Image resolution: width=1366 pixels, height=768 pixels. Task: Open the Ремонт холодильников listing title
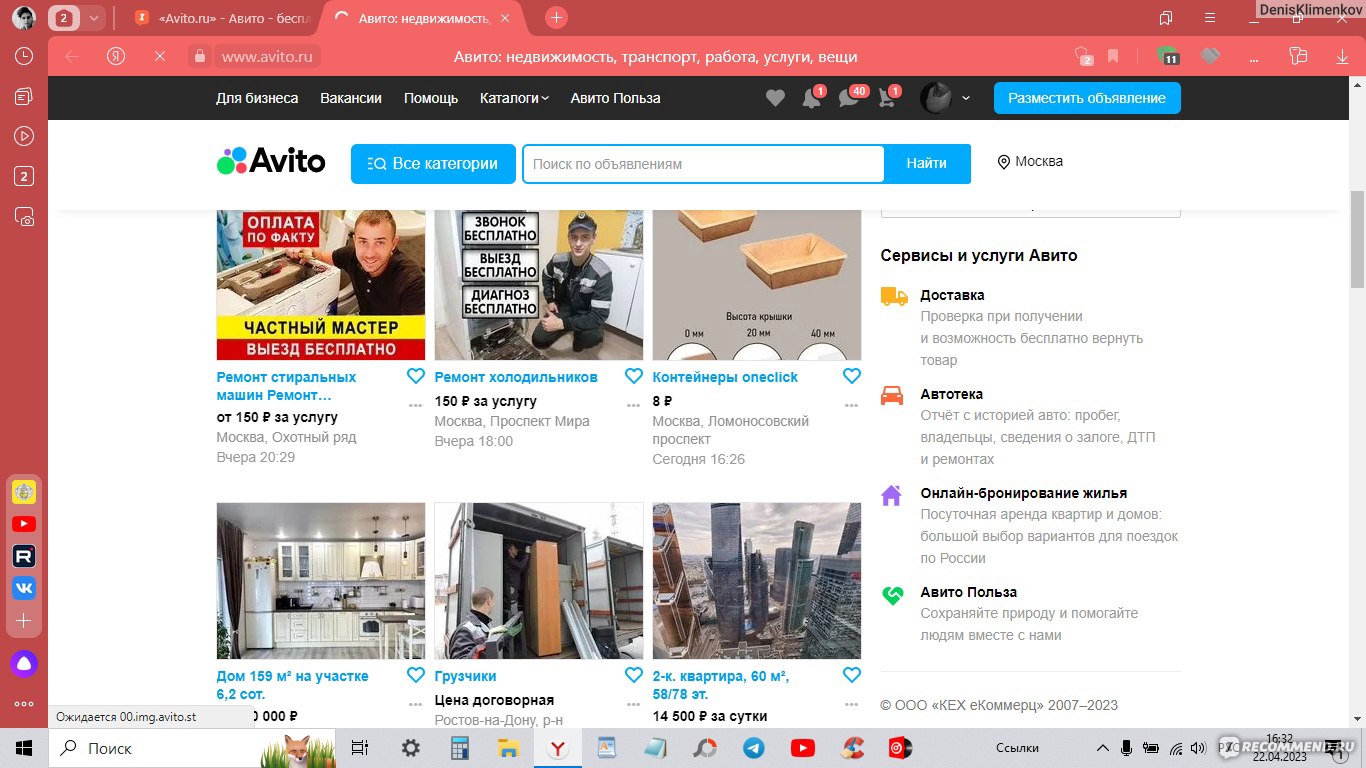[x=516, y=377]
